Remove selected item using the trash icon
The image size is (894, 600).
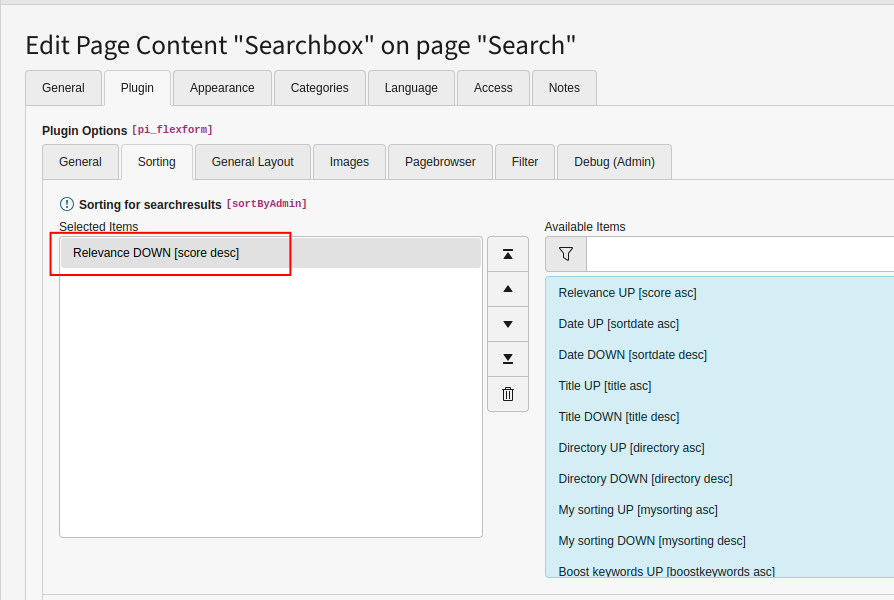pyautogui.click(x=508, y=394)
